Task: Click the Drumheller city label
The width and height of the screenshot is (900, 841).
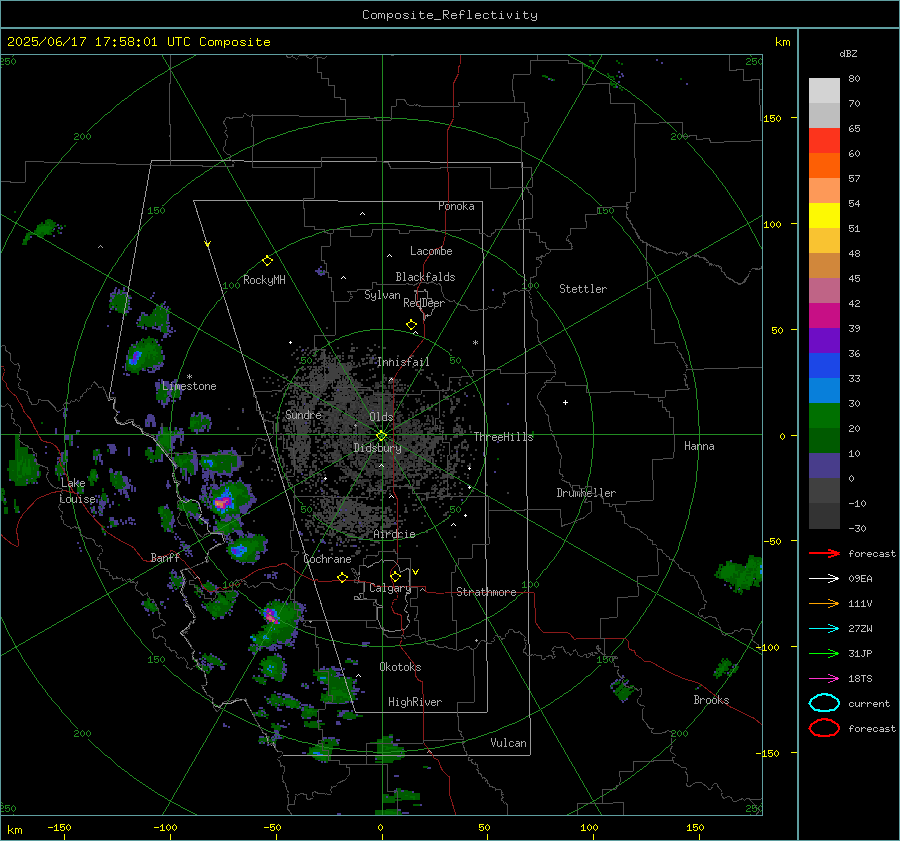Action: coord(586,493)
